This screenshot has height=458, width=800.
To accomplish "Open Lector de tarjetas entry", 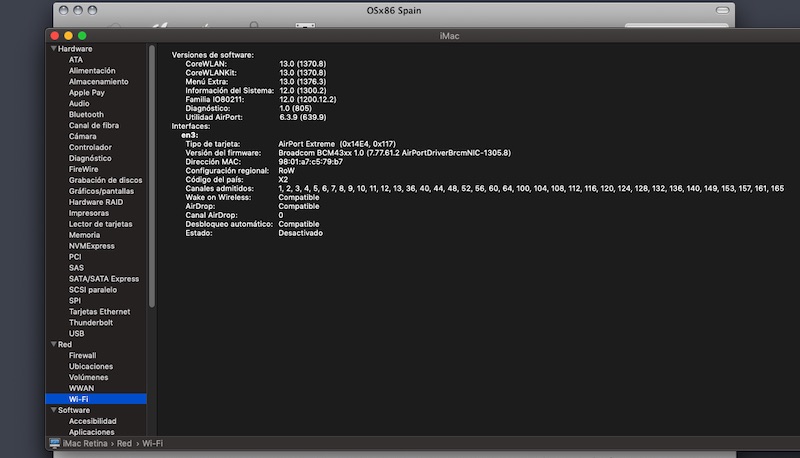I will pos(101,224).
